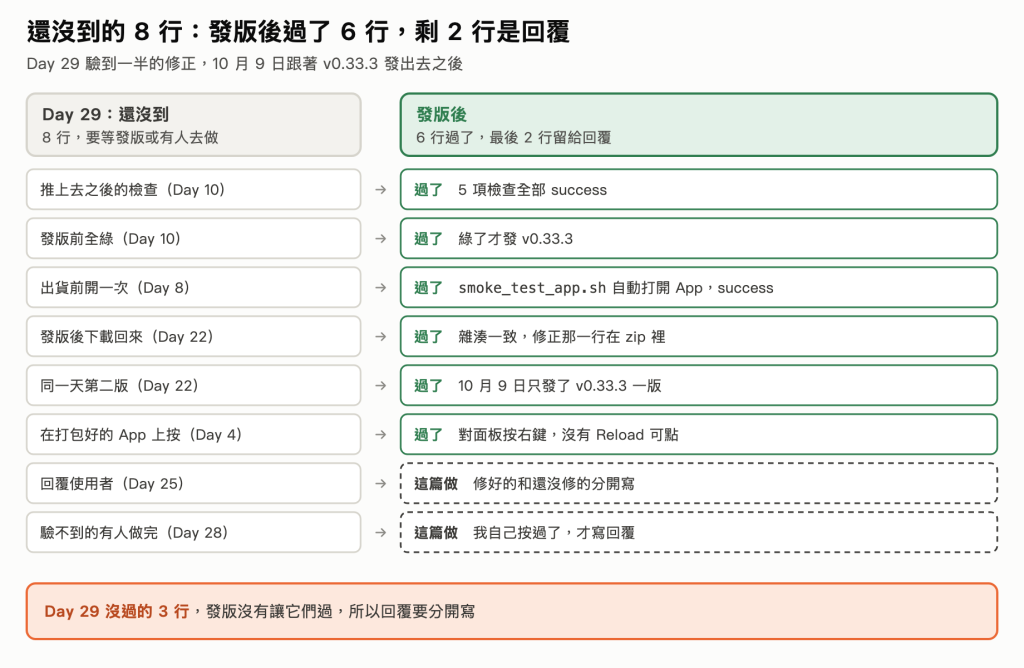Click the title "還沒到的 8 行：發版後過了 6 行"

click(x=298, y=31)
